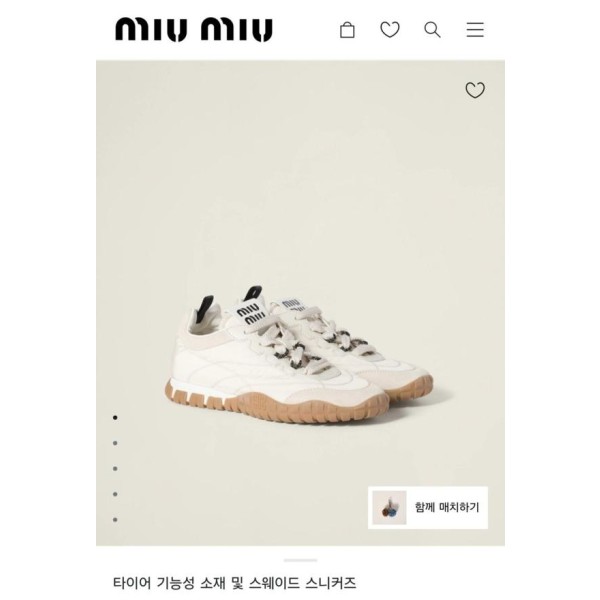Open the shopping bag icon

point(347,30)
